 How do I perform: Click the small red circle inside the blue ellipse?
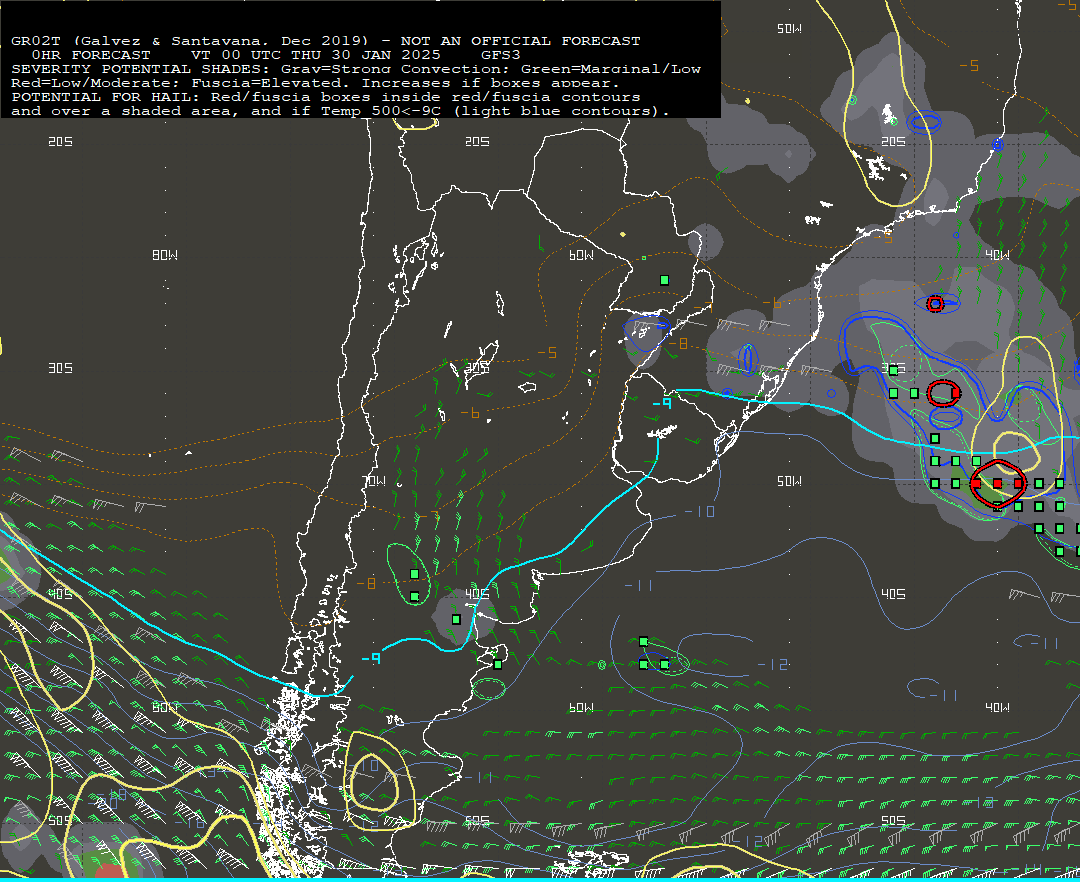(935, 304)
